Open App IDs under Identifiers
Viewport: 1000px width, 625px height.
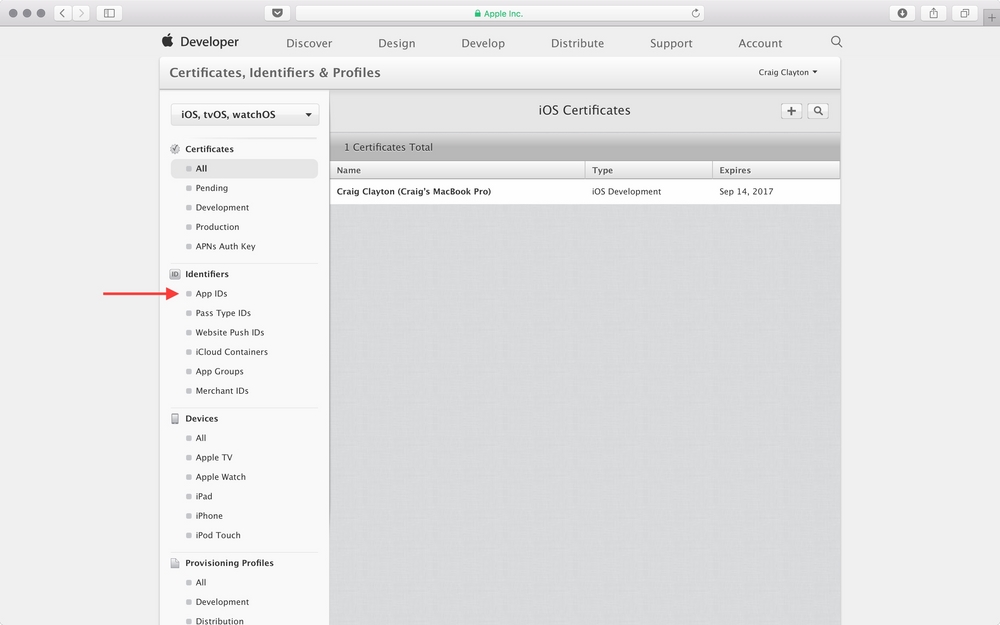coord(211,293)
